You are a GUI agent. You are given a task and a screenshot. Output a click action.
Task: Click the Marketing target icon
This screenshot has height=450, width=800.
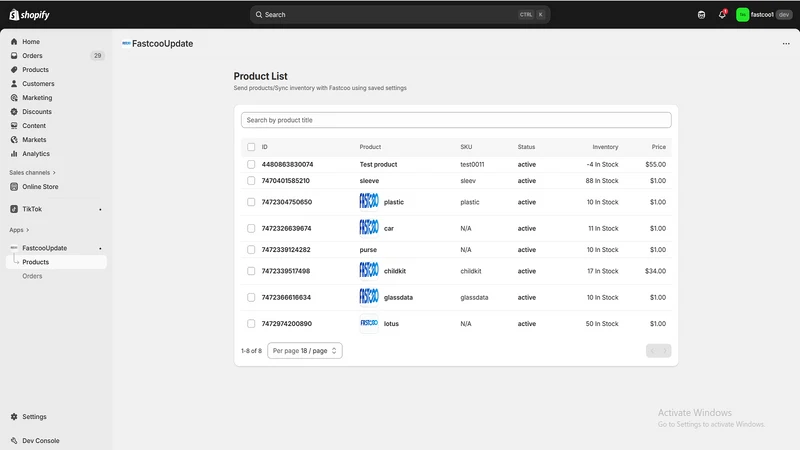14,97
